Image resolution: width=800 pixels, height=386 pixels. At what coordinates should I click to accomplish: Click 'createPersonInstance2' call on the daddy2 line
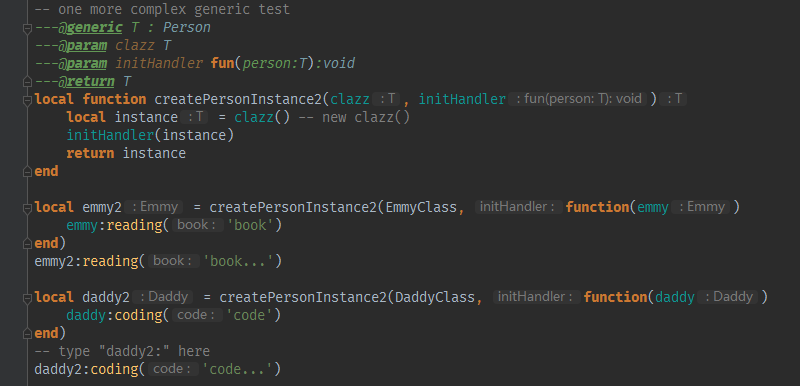pyautogui.click(x=303, y=297)
